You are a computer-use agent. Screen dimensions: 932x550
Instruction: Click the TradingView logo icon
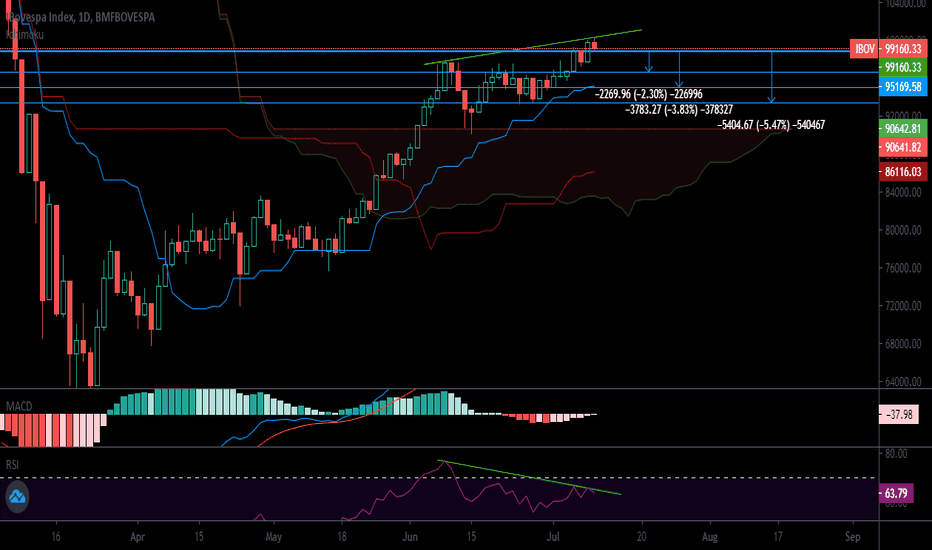pyautogui.click(x=17, y=496)
